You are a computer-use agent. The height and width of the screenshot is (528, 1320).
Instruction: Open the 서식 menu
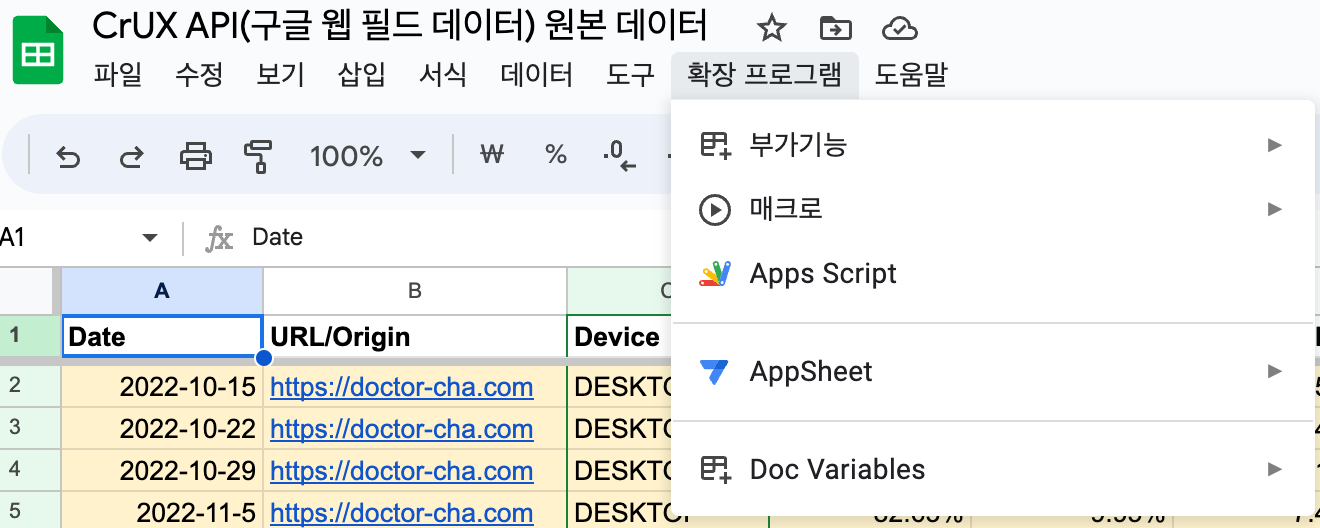click(443, 74)
